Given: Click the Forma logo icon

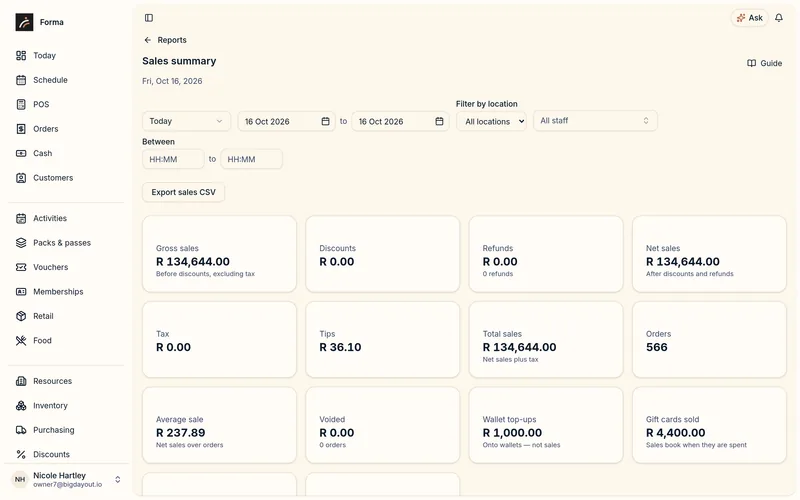Looking at the screenshot, I should [x=24, y=22].
